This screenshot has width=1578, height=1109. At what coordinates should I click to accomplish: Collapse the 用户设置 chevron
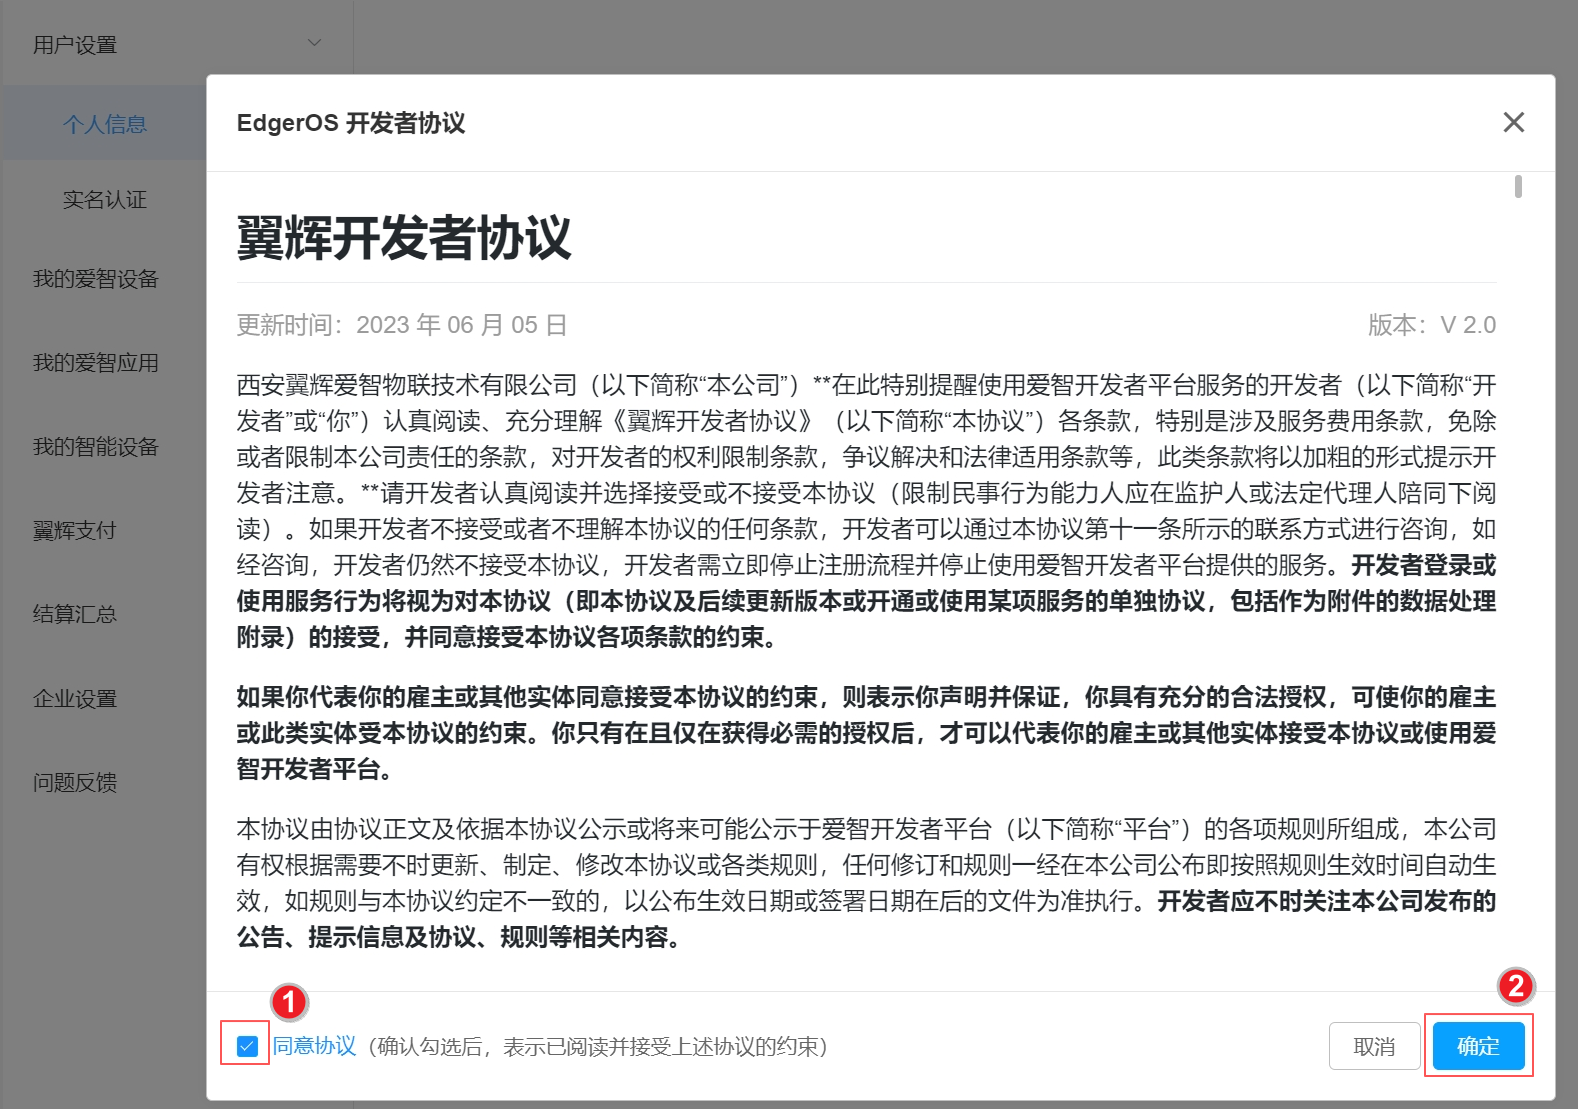pos(314,43)
